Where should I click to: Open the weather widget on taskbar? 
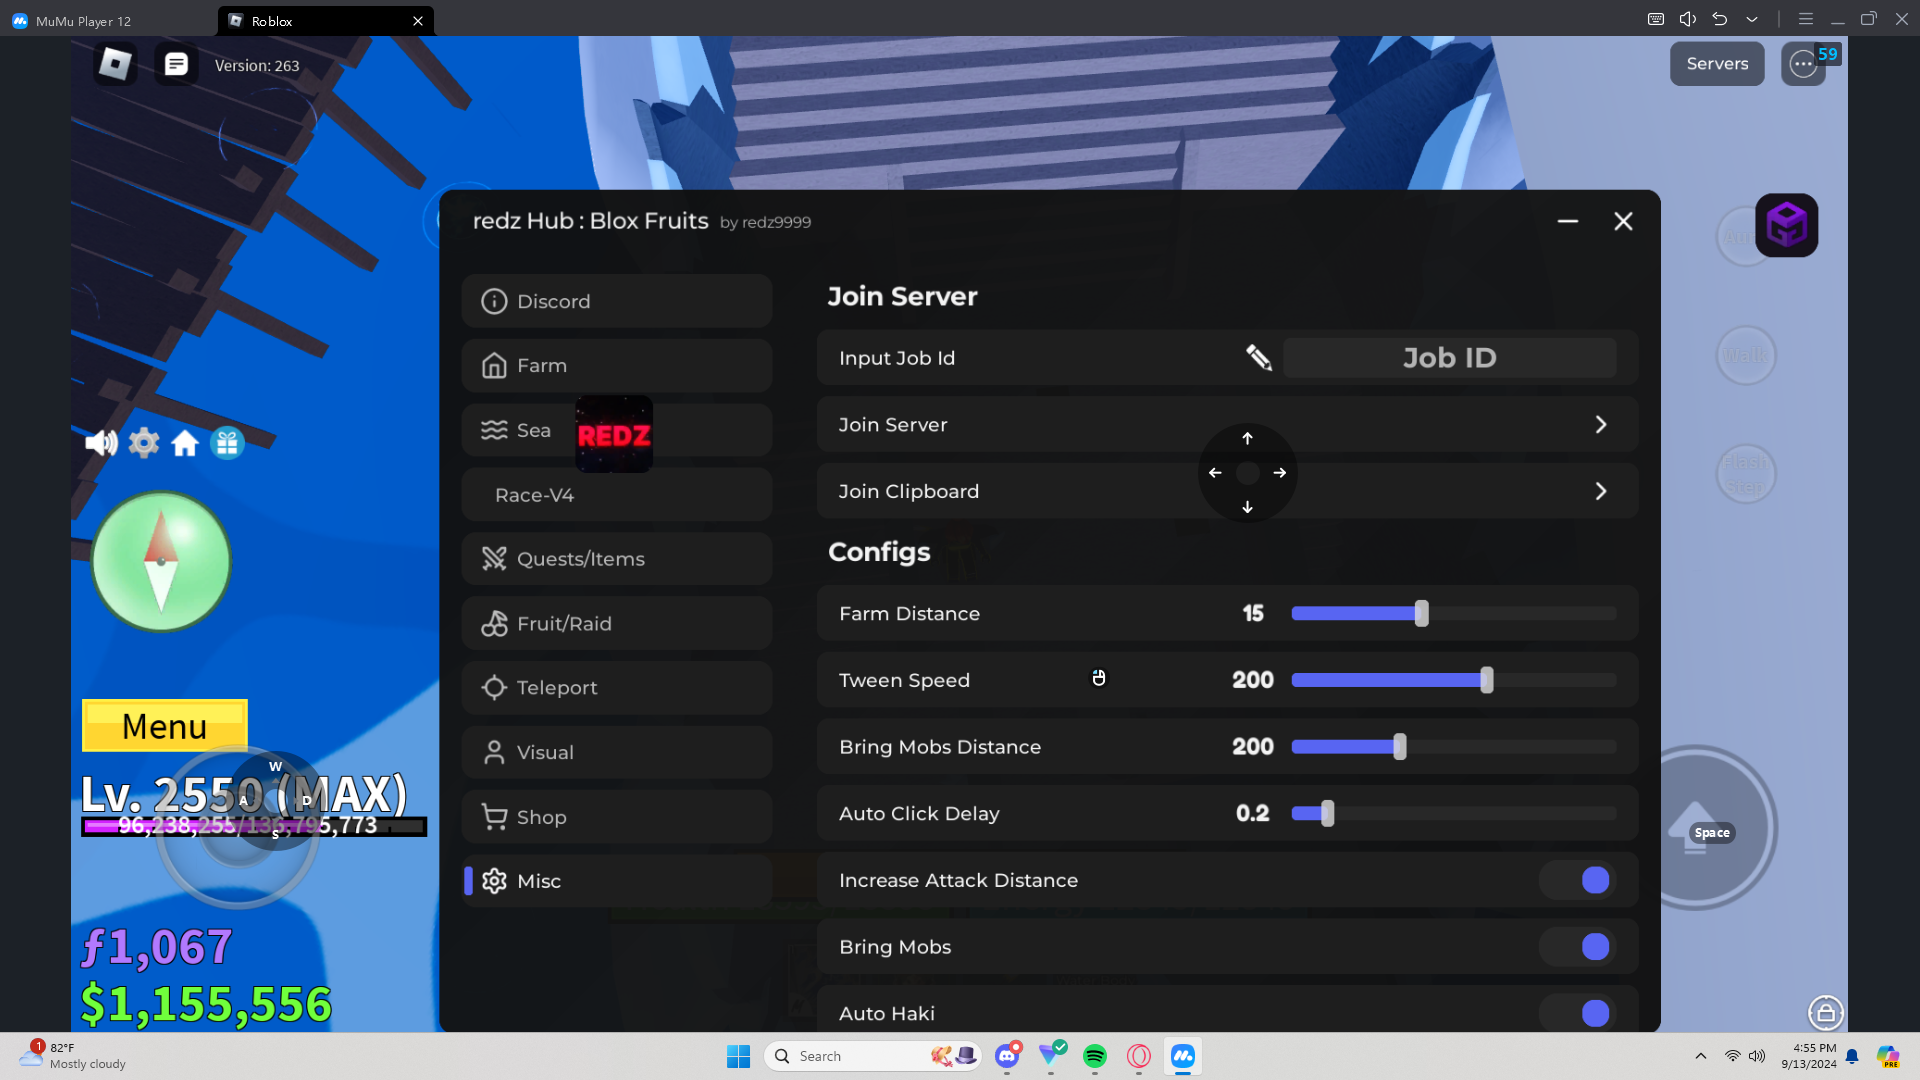coord(73,1056)
